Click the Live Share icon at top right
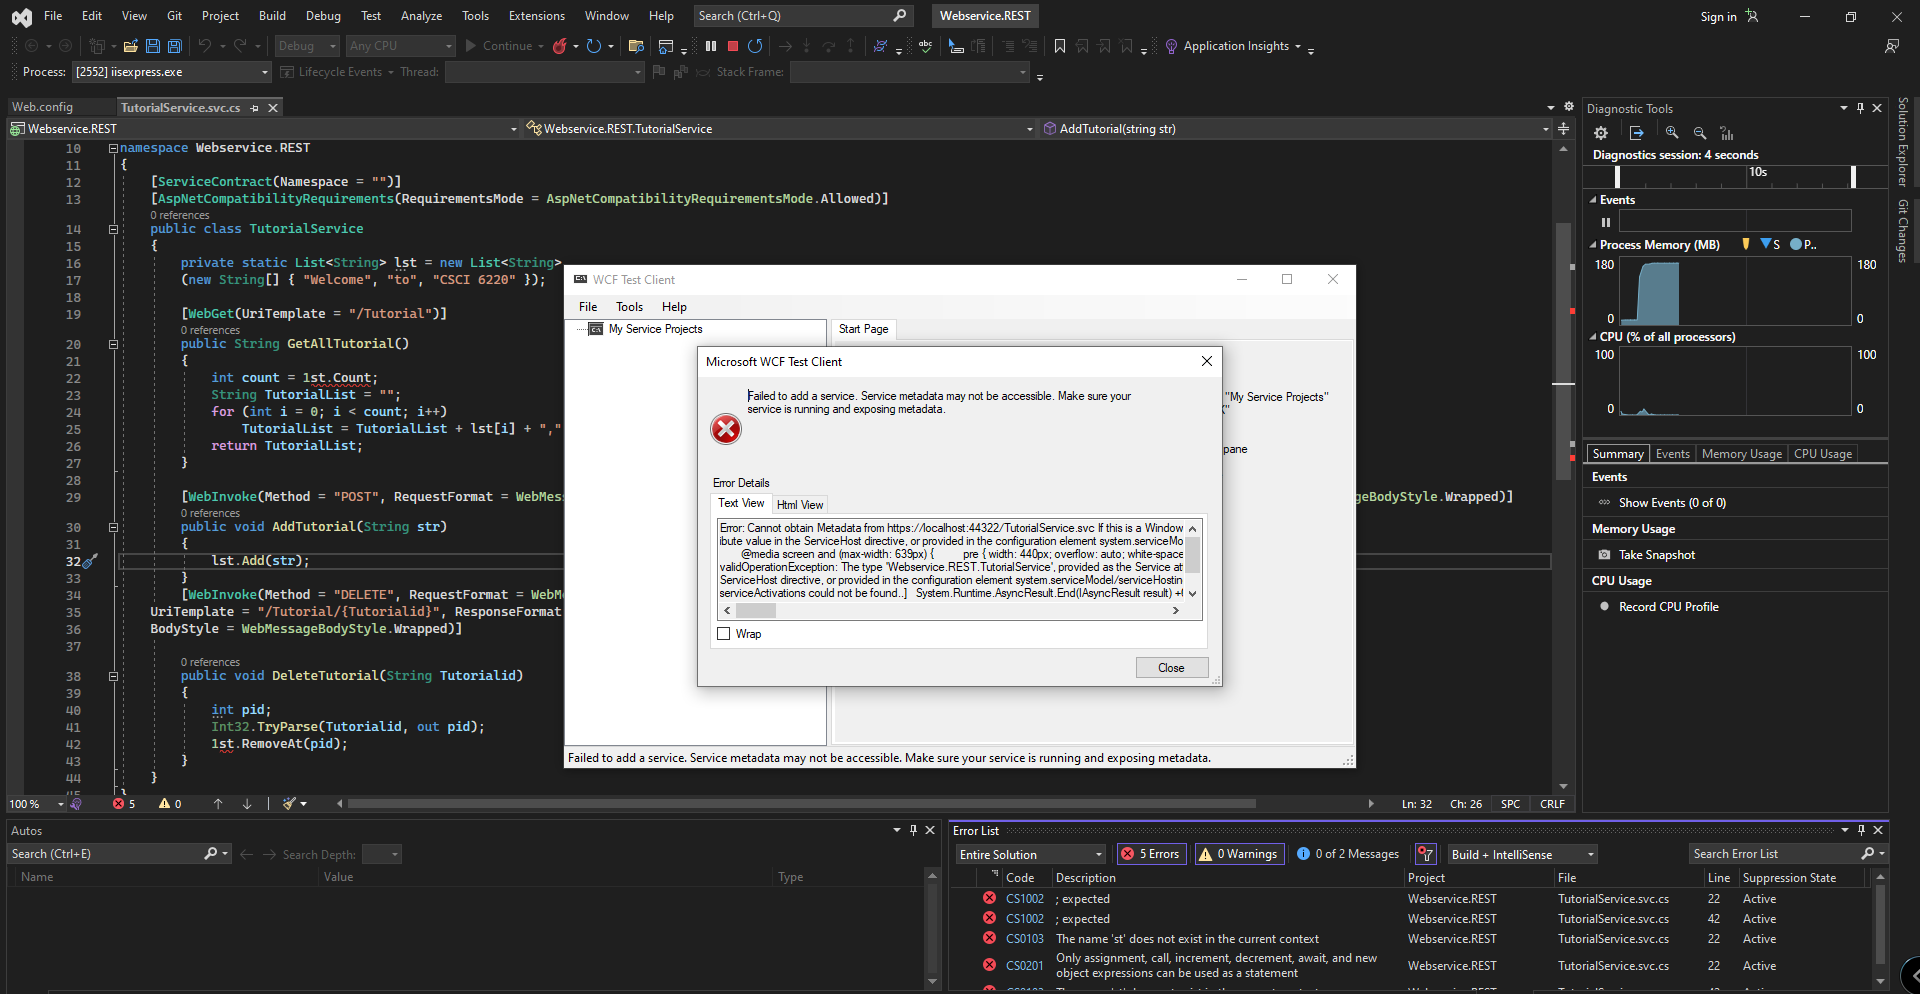Screen dimensions: 1920x994 [x=1892, y=46]
